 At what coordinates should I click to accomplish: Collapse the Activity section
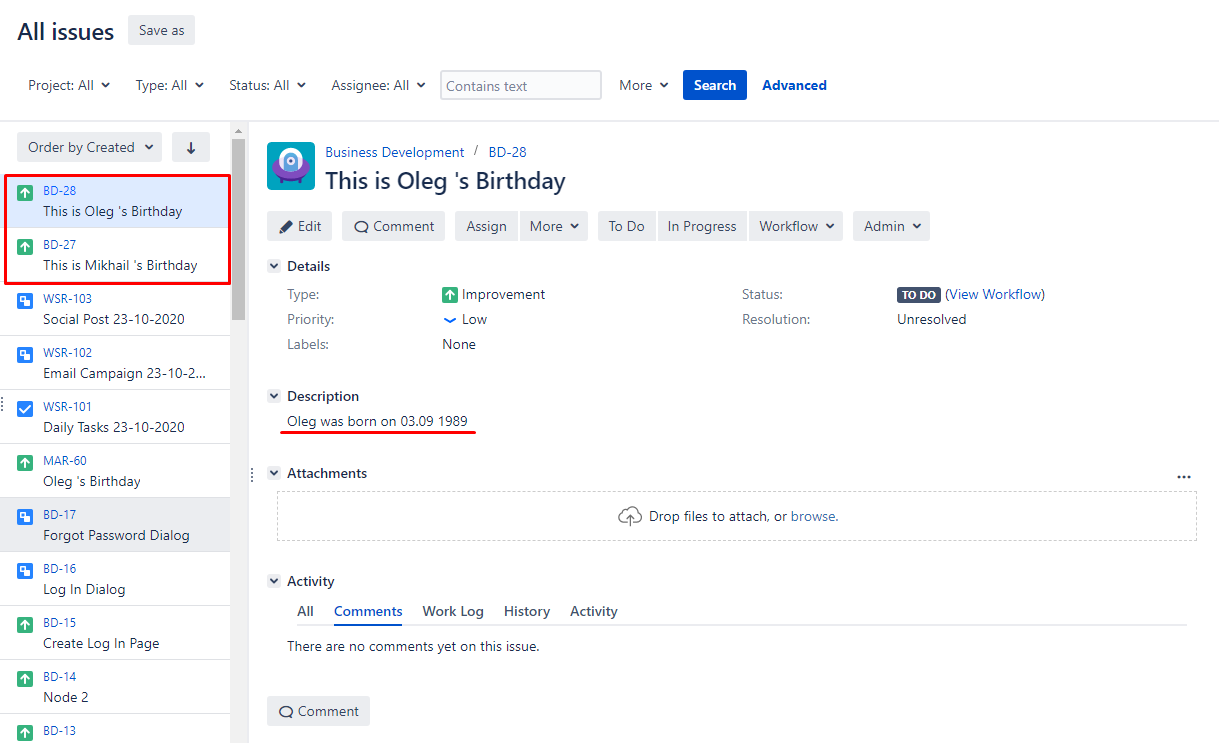(x=274, y=582)
